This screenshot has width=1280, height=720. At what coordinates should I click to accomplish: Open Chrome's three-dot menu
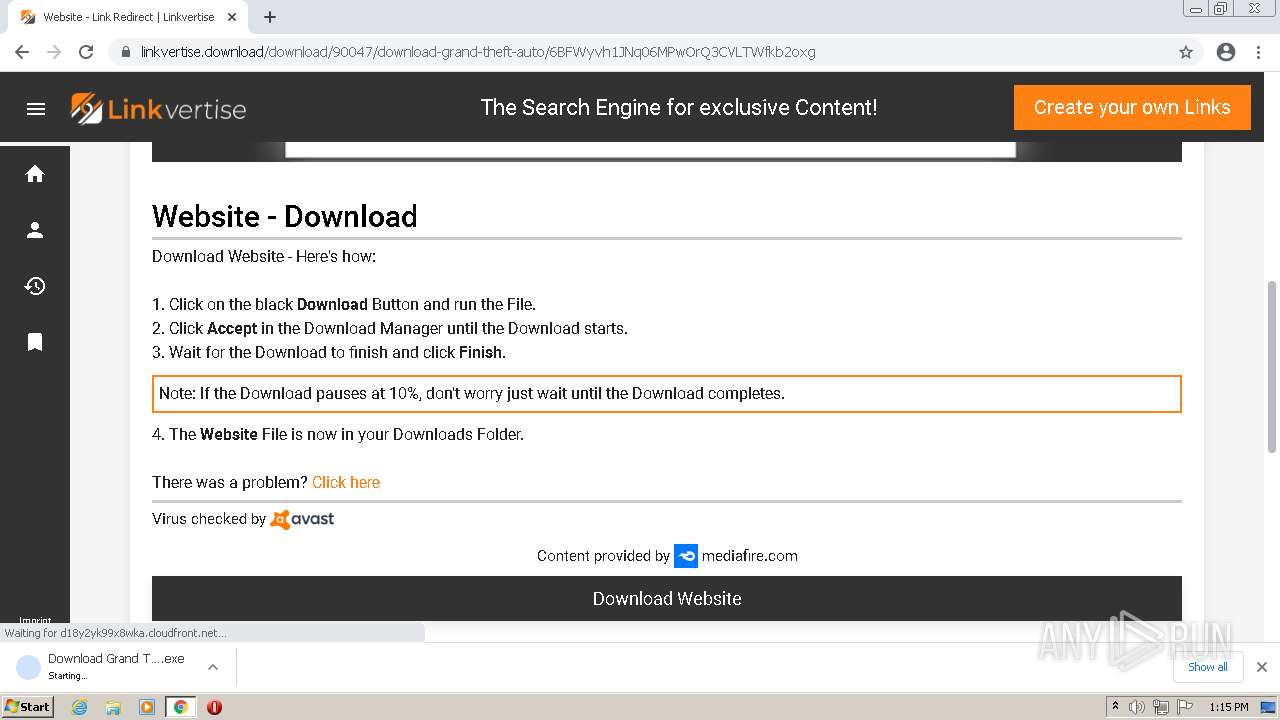(1258, 52)
